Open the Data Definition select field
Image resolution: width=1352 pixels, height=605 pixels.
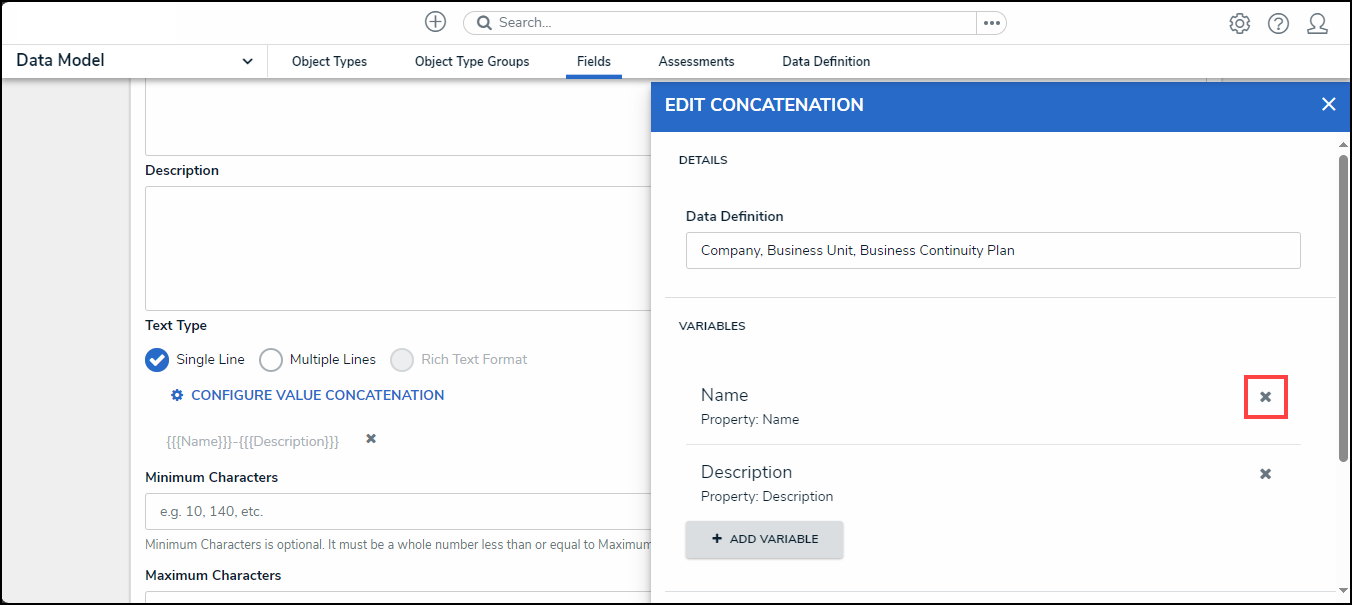pos(992,251)
